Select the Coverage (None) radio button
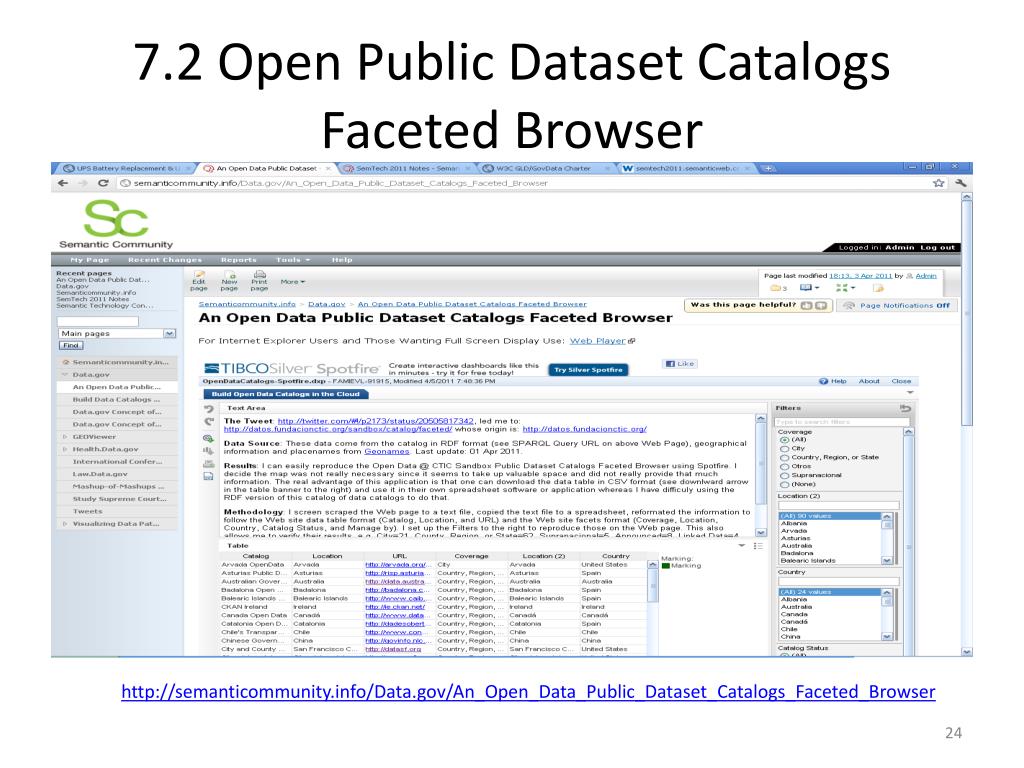The height and width of the screenshot is (768, 1024). (x=784, y=485)
